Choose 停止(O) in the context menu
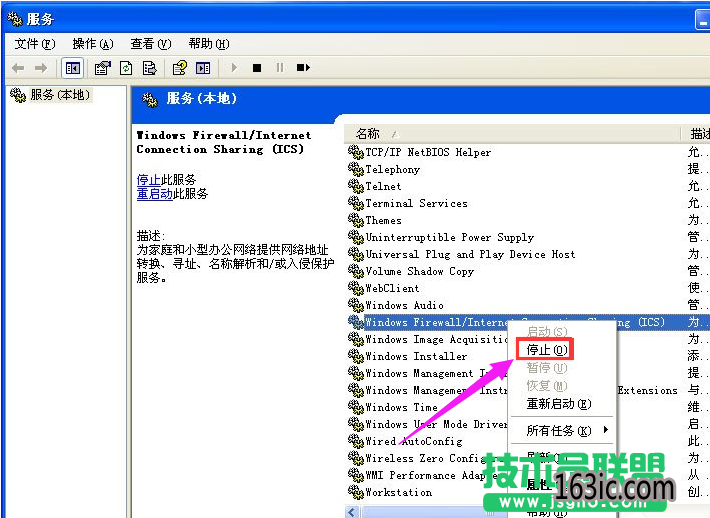Image resolution: width=710 pixels, height=518 pixels. 546,350
